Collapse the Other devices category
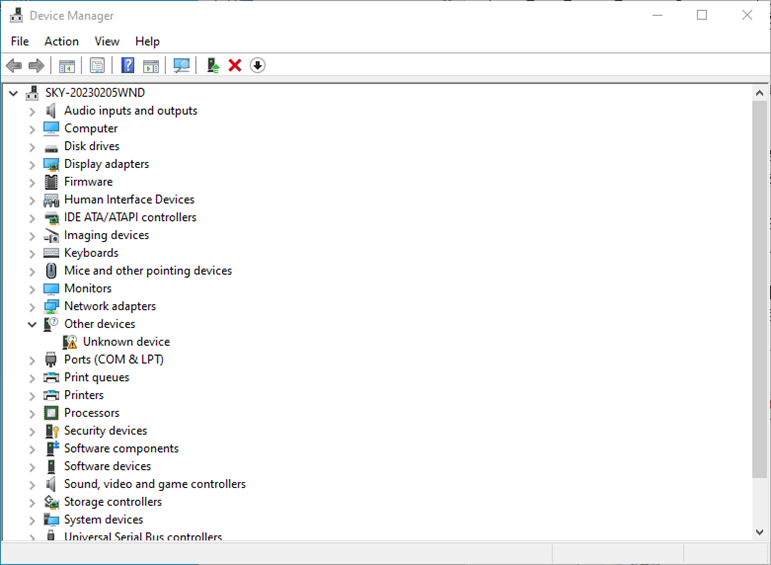 point(32,324)
